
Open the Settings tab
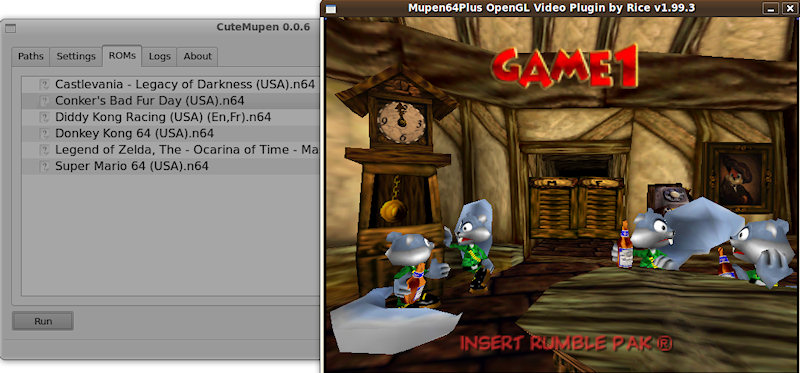(x=76, y=57)
